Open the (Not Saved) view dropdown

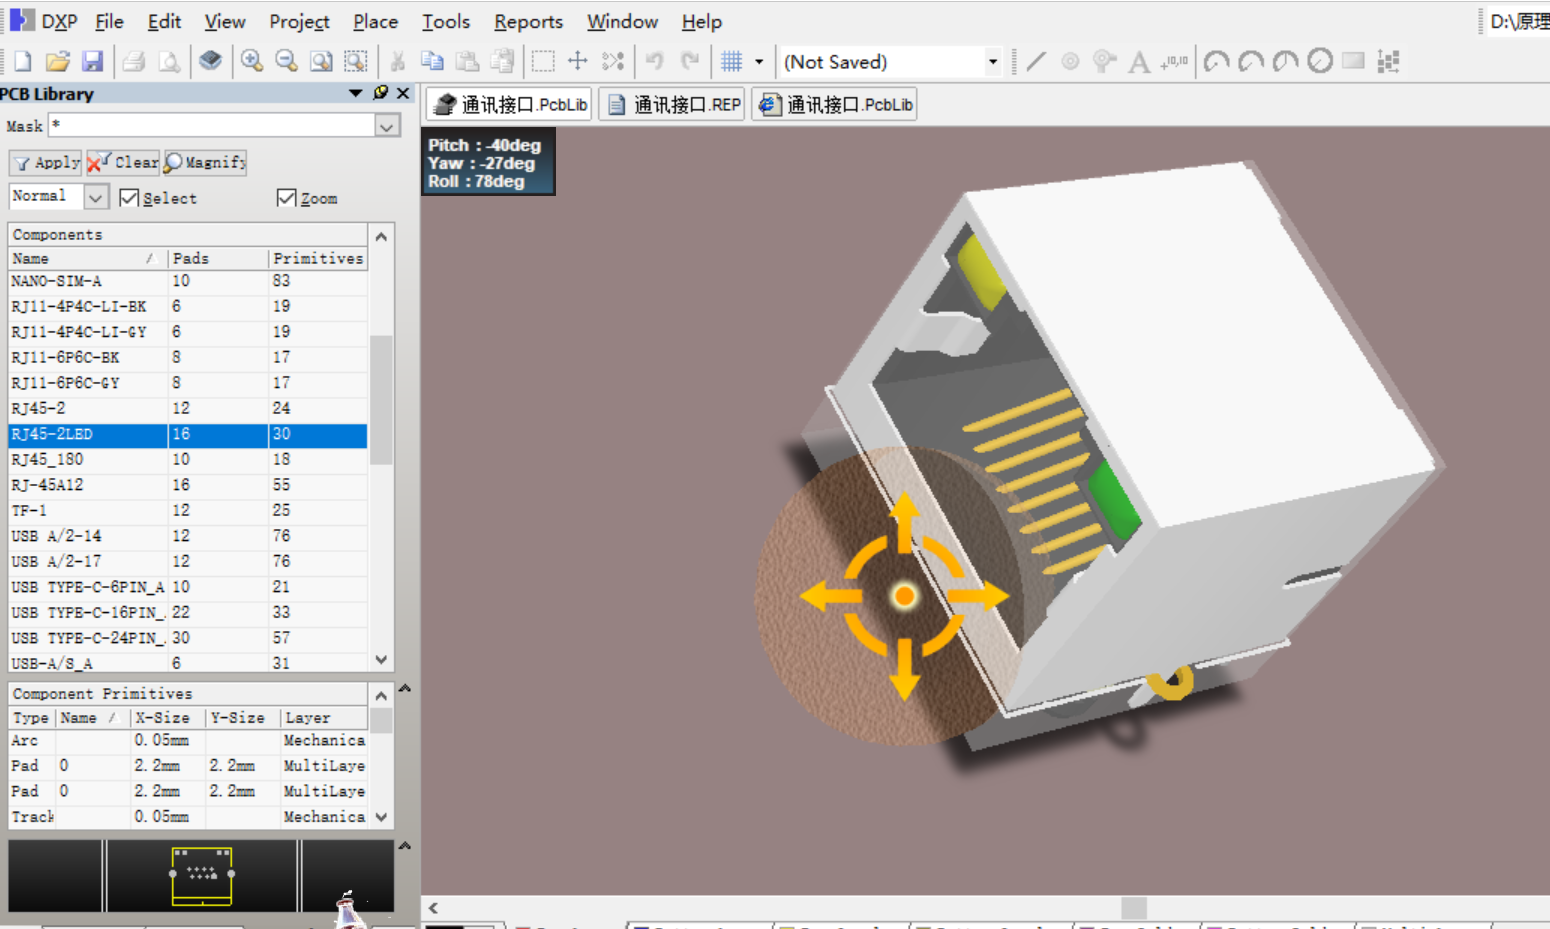coord(993,61)
